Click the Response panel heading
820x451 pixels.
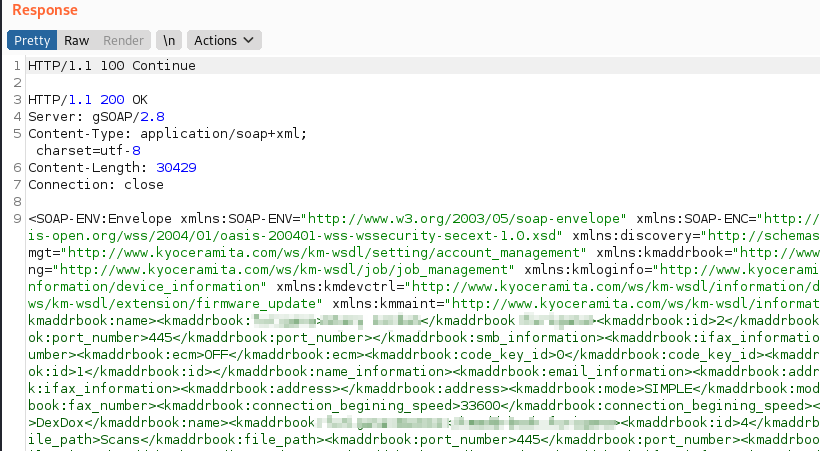45,10
